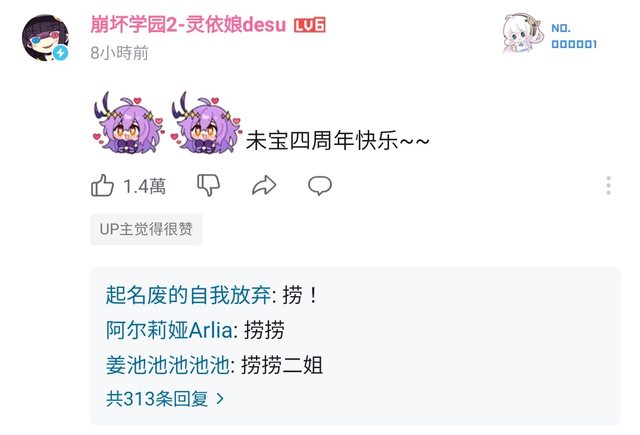The image size is (640, 435).
Task: Click the chevron beside 共313条回复
Action: 220,399
